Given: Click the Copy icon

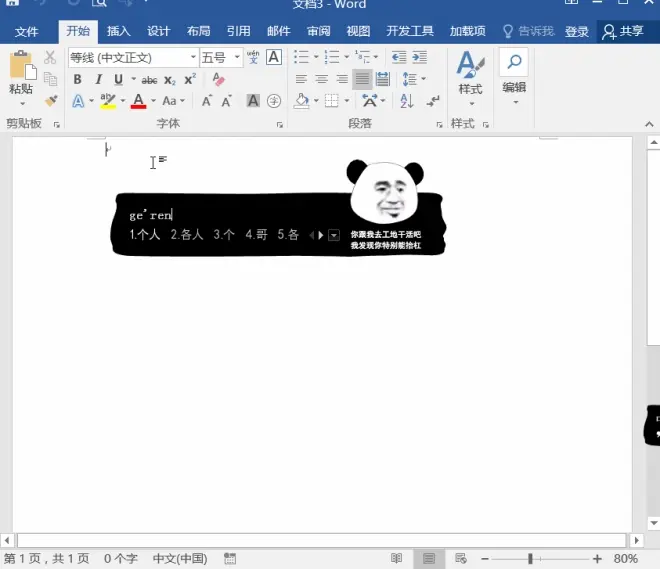Looking at the screenshot, I should [x=51, y=79].
